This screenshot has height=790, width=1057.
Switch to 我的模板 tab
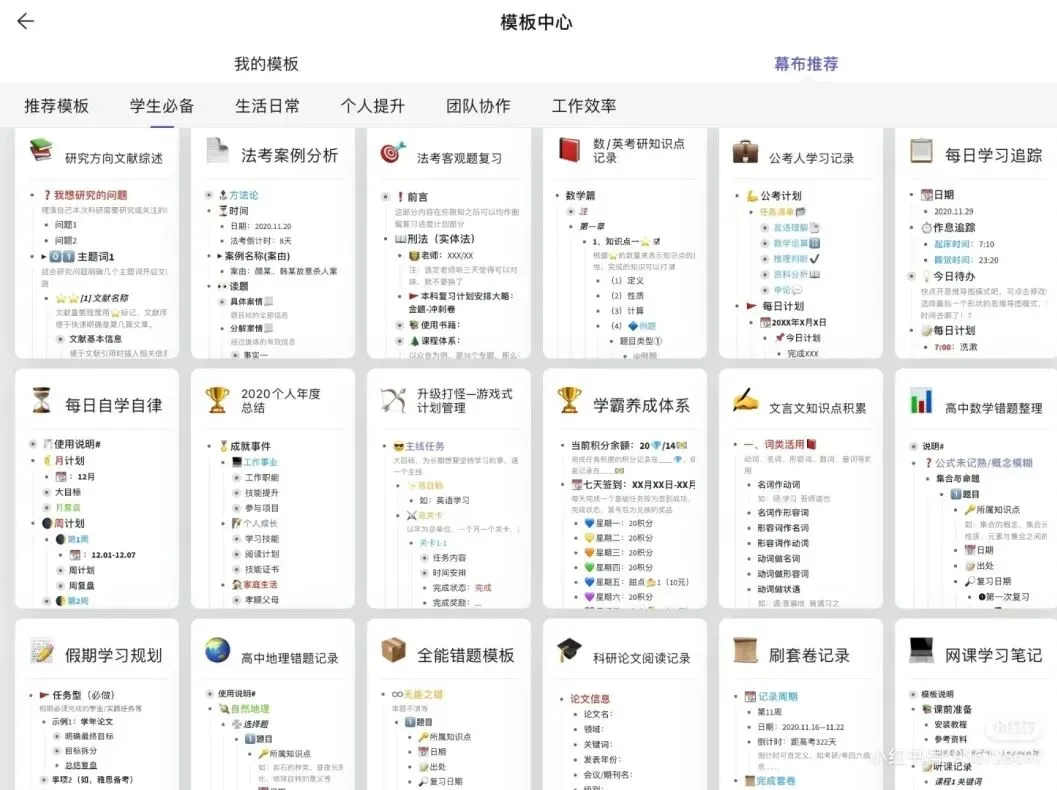(266, 64)
